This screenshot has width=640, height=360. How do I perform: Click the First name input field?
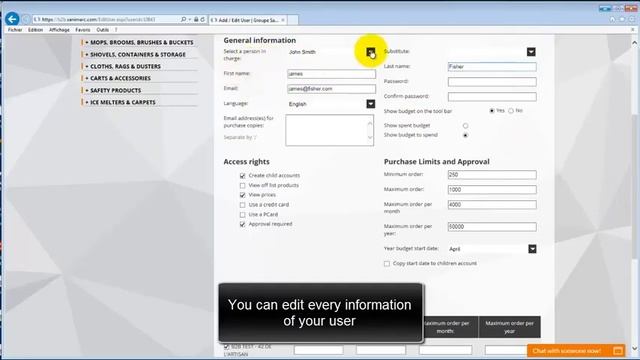[x=331, y=74]
